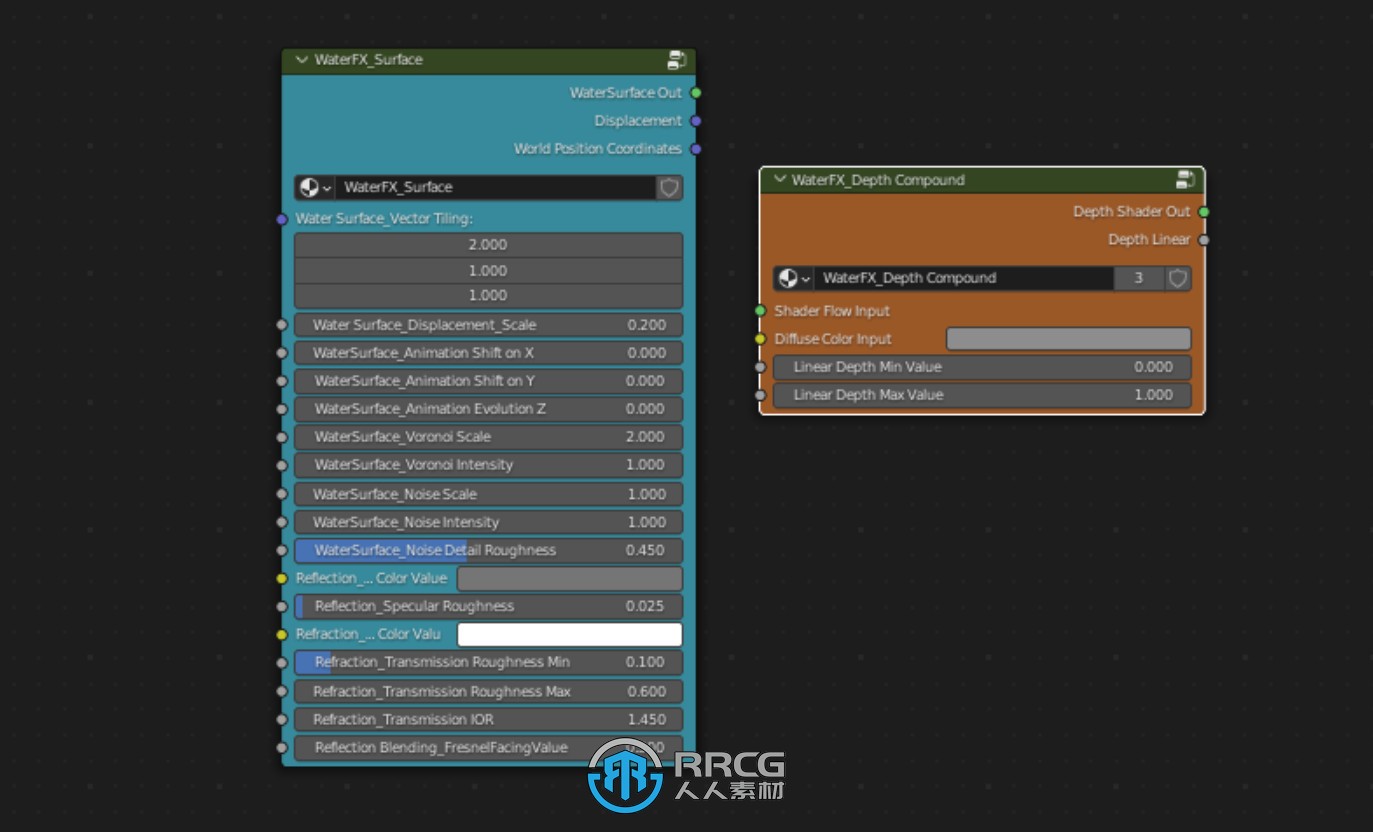Open node tree browse dropdown for WaterFX_Surface
Screen dimensions: 1373x832
[x=314, y=187]
